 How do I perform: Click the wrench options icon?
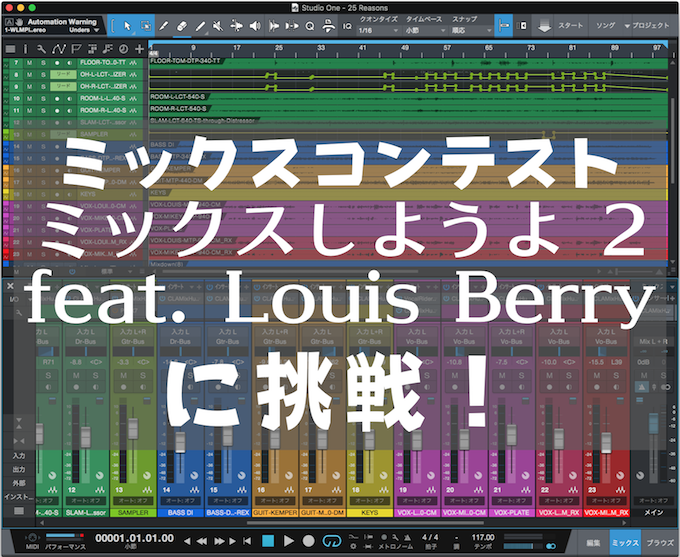41,49
